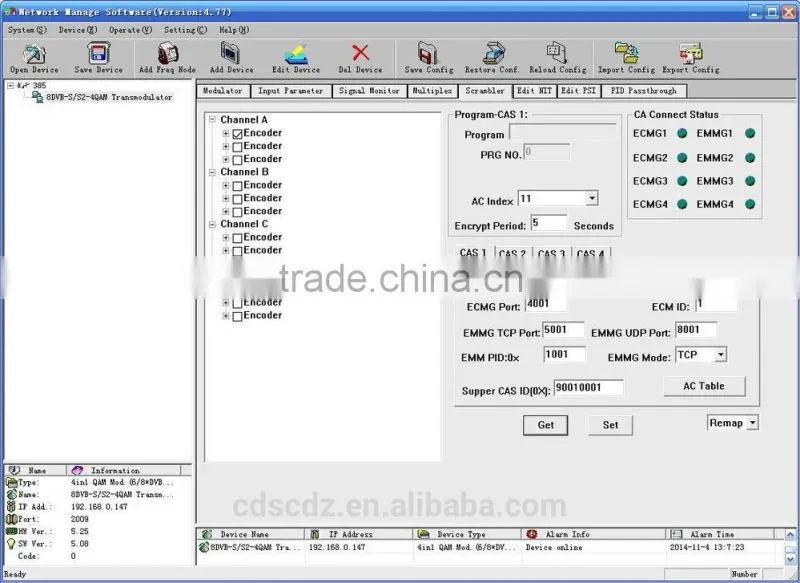Click the alarm list scrollbar up arrow
The width and height of the screenshot is (800, 583).
tap(790, 535)
